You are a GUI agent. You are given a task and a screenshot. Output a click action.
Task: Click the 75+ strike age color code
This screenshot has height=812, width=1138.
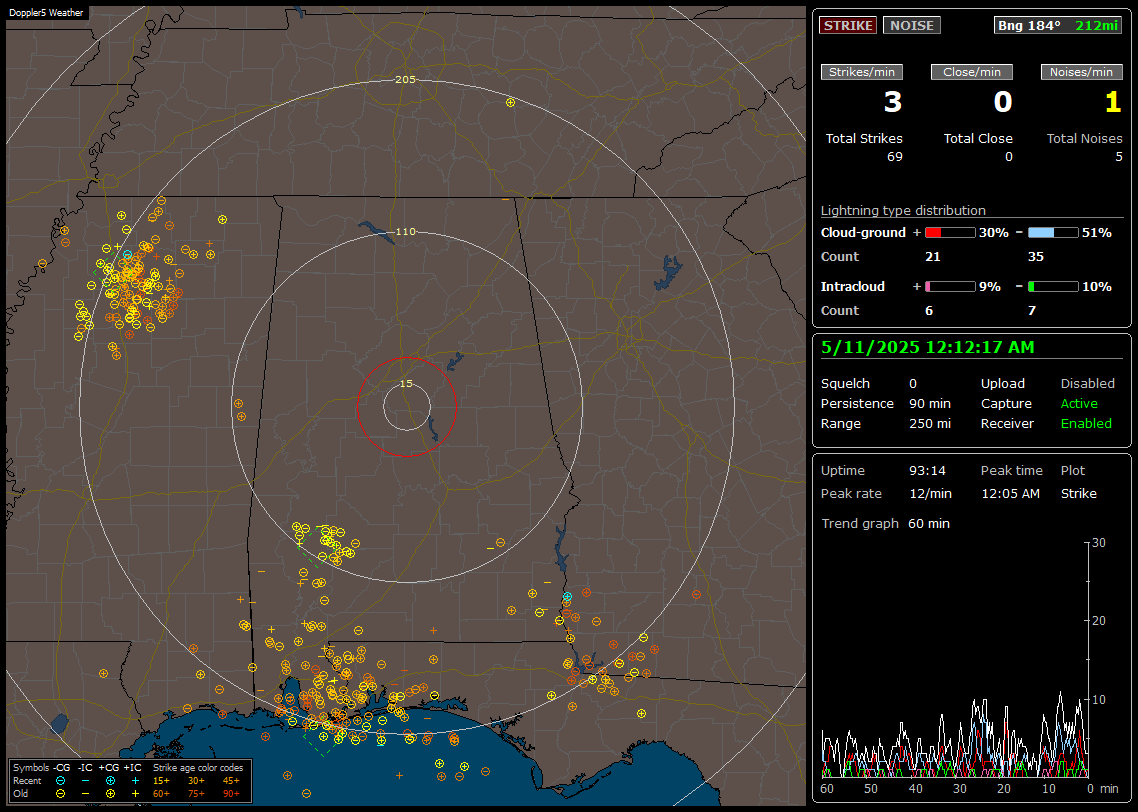tap(196, 794)
